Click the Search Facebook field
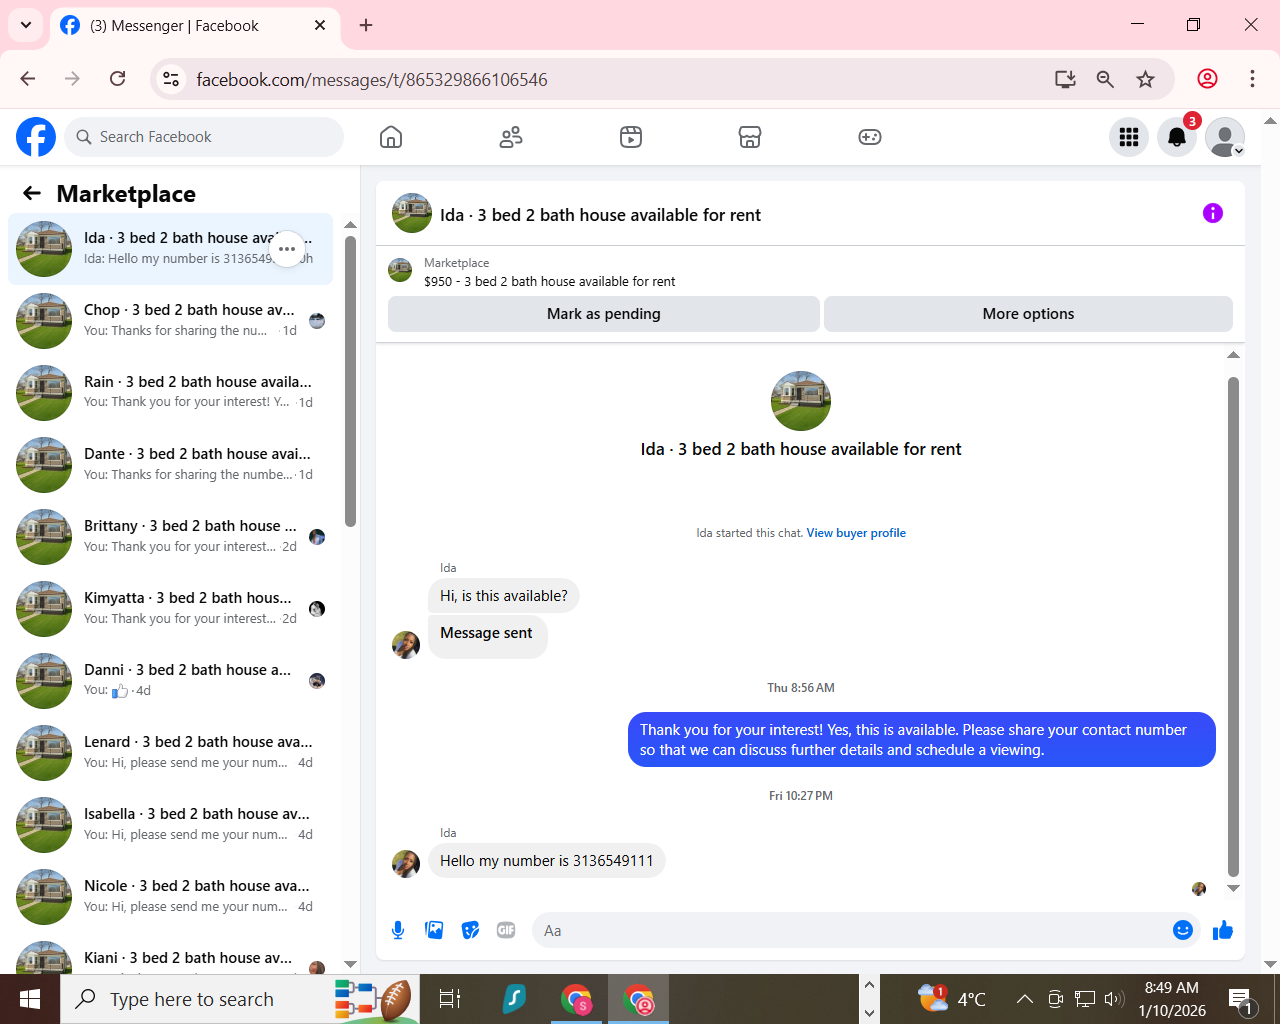 point(204,137)
